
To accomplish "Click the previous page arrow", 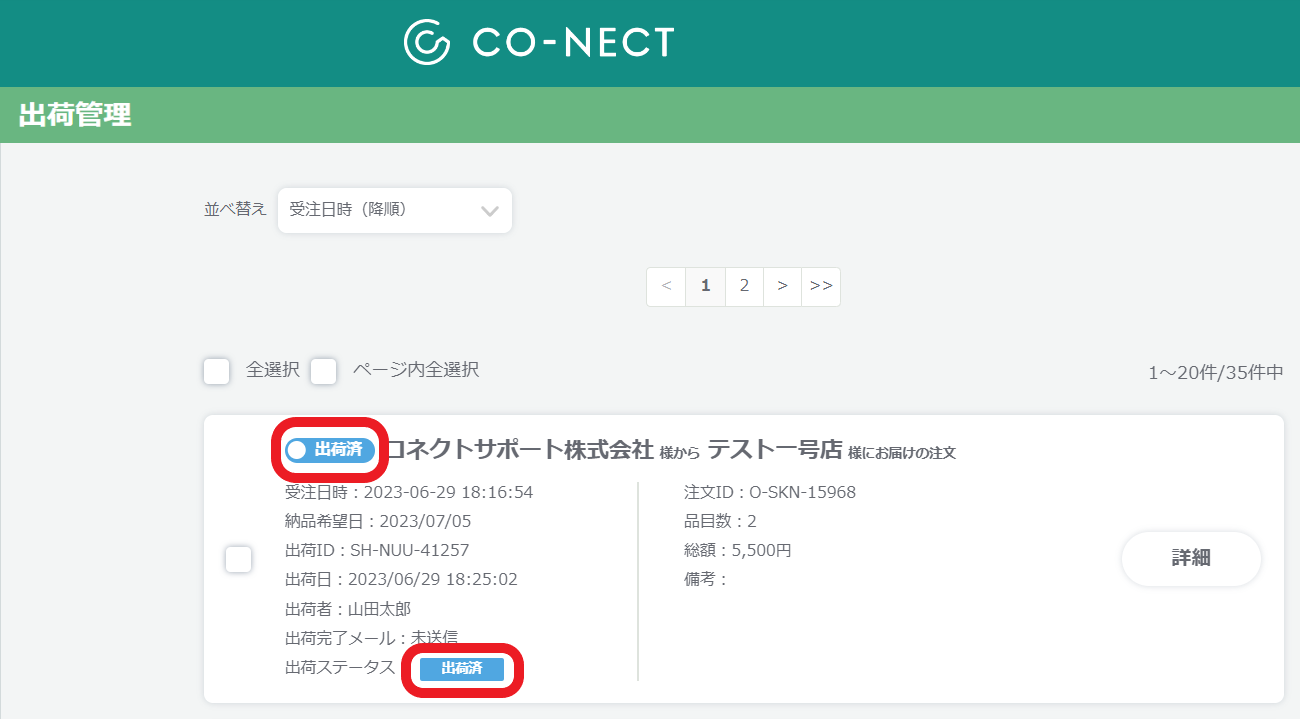I will point(667,286).
